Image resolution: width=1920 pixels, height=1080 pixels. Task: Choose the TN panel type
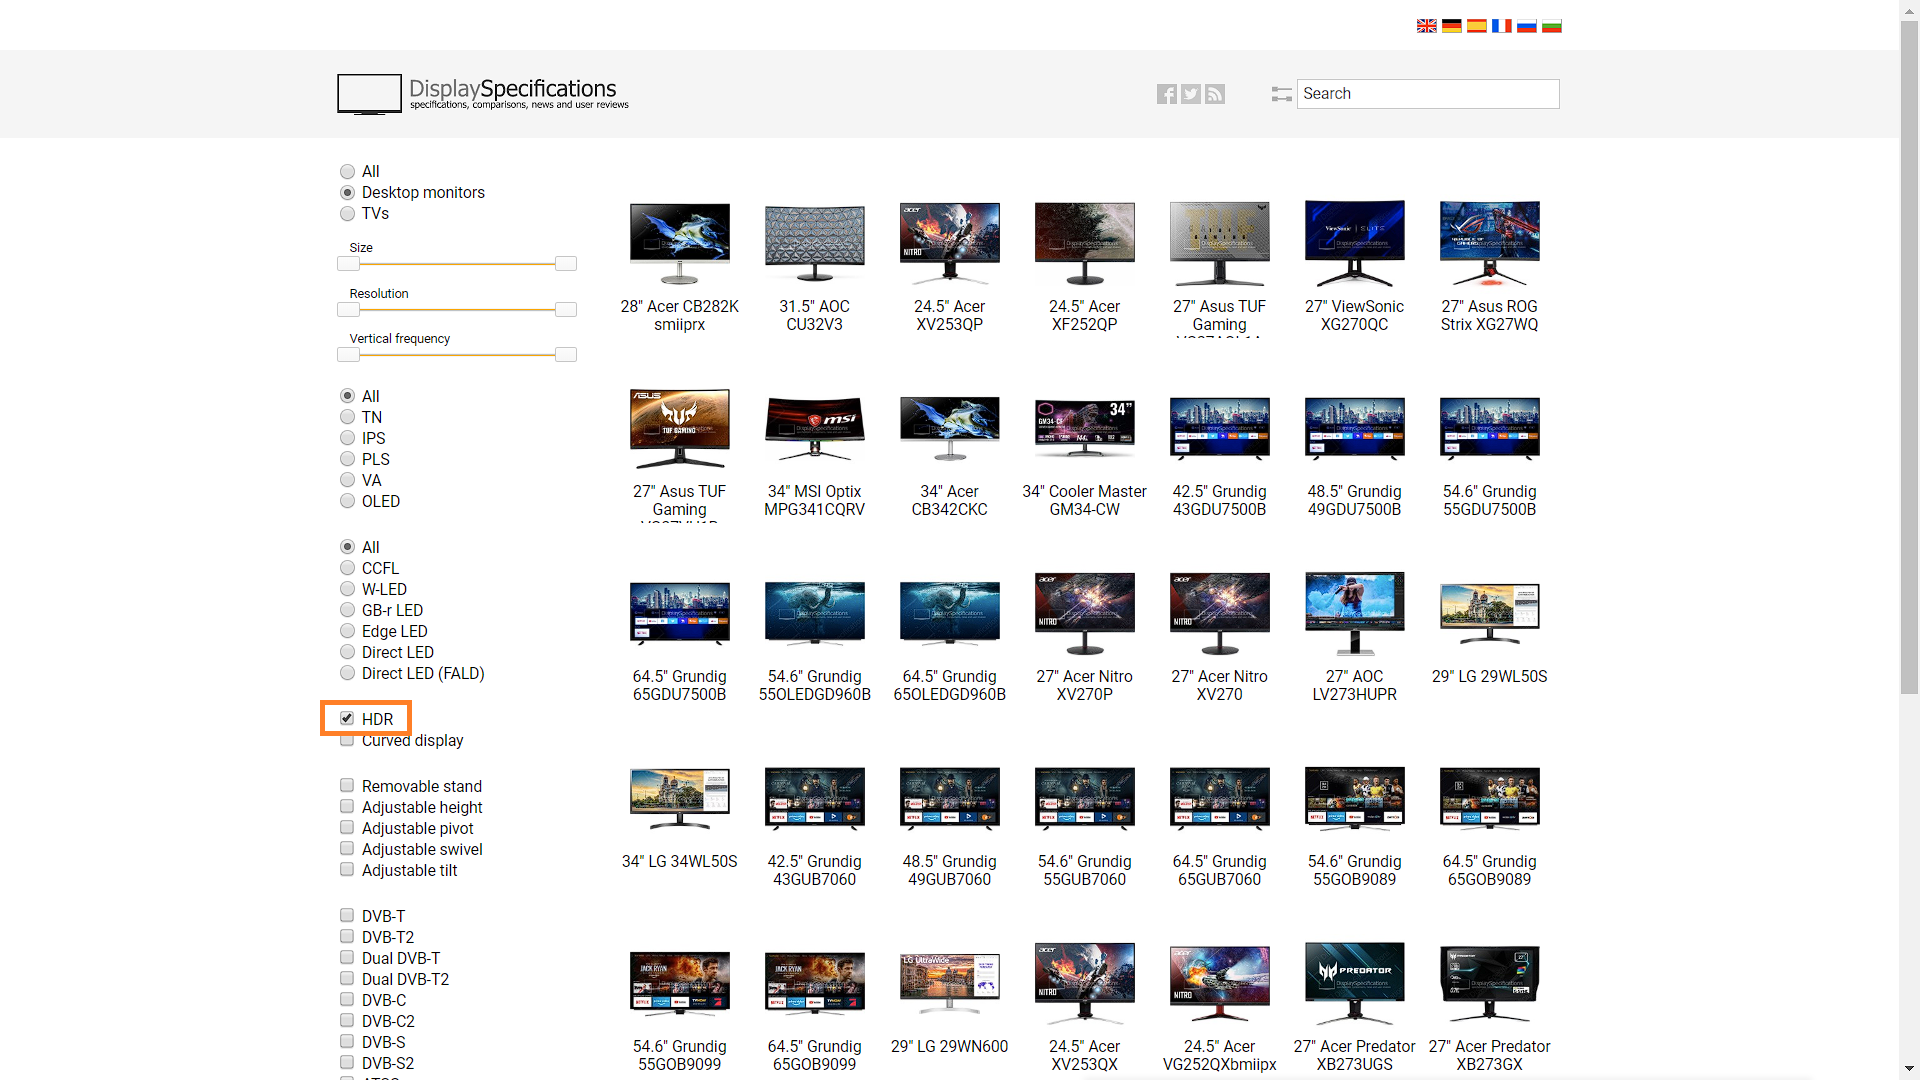coord(347,418)
